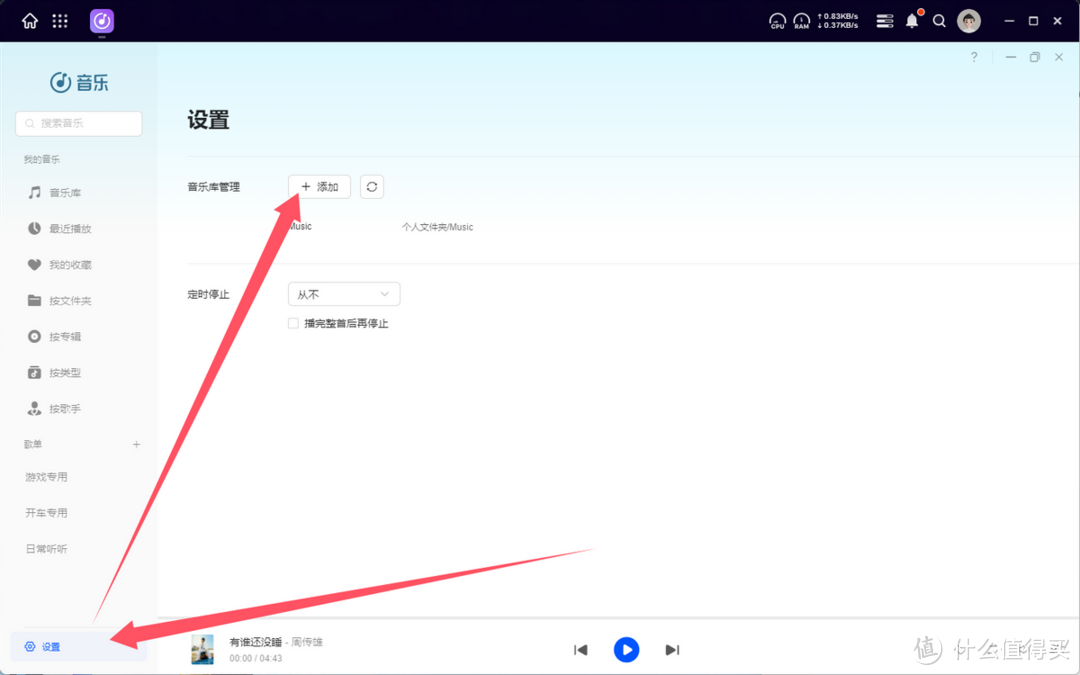Open Recently Played (最近播放)
The width and height of the screenshot is (1080, 675).
[x=65, y=228]
